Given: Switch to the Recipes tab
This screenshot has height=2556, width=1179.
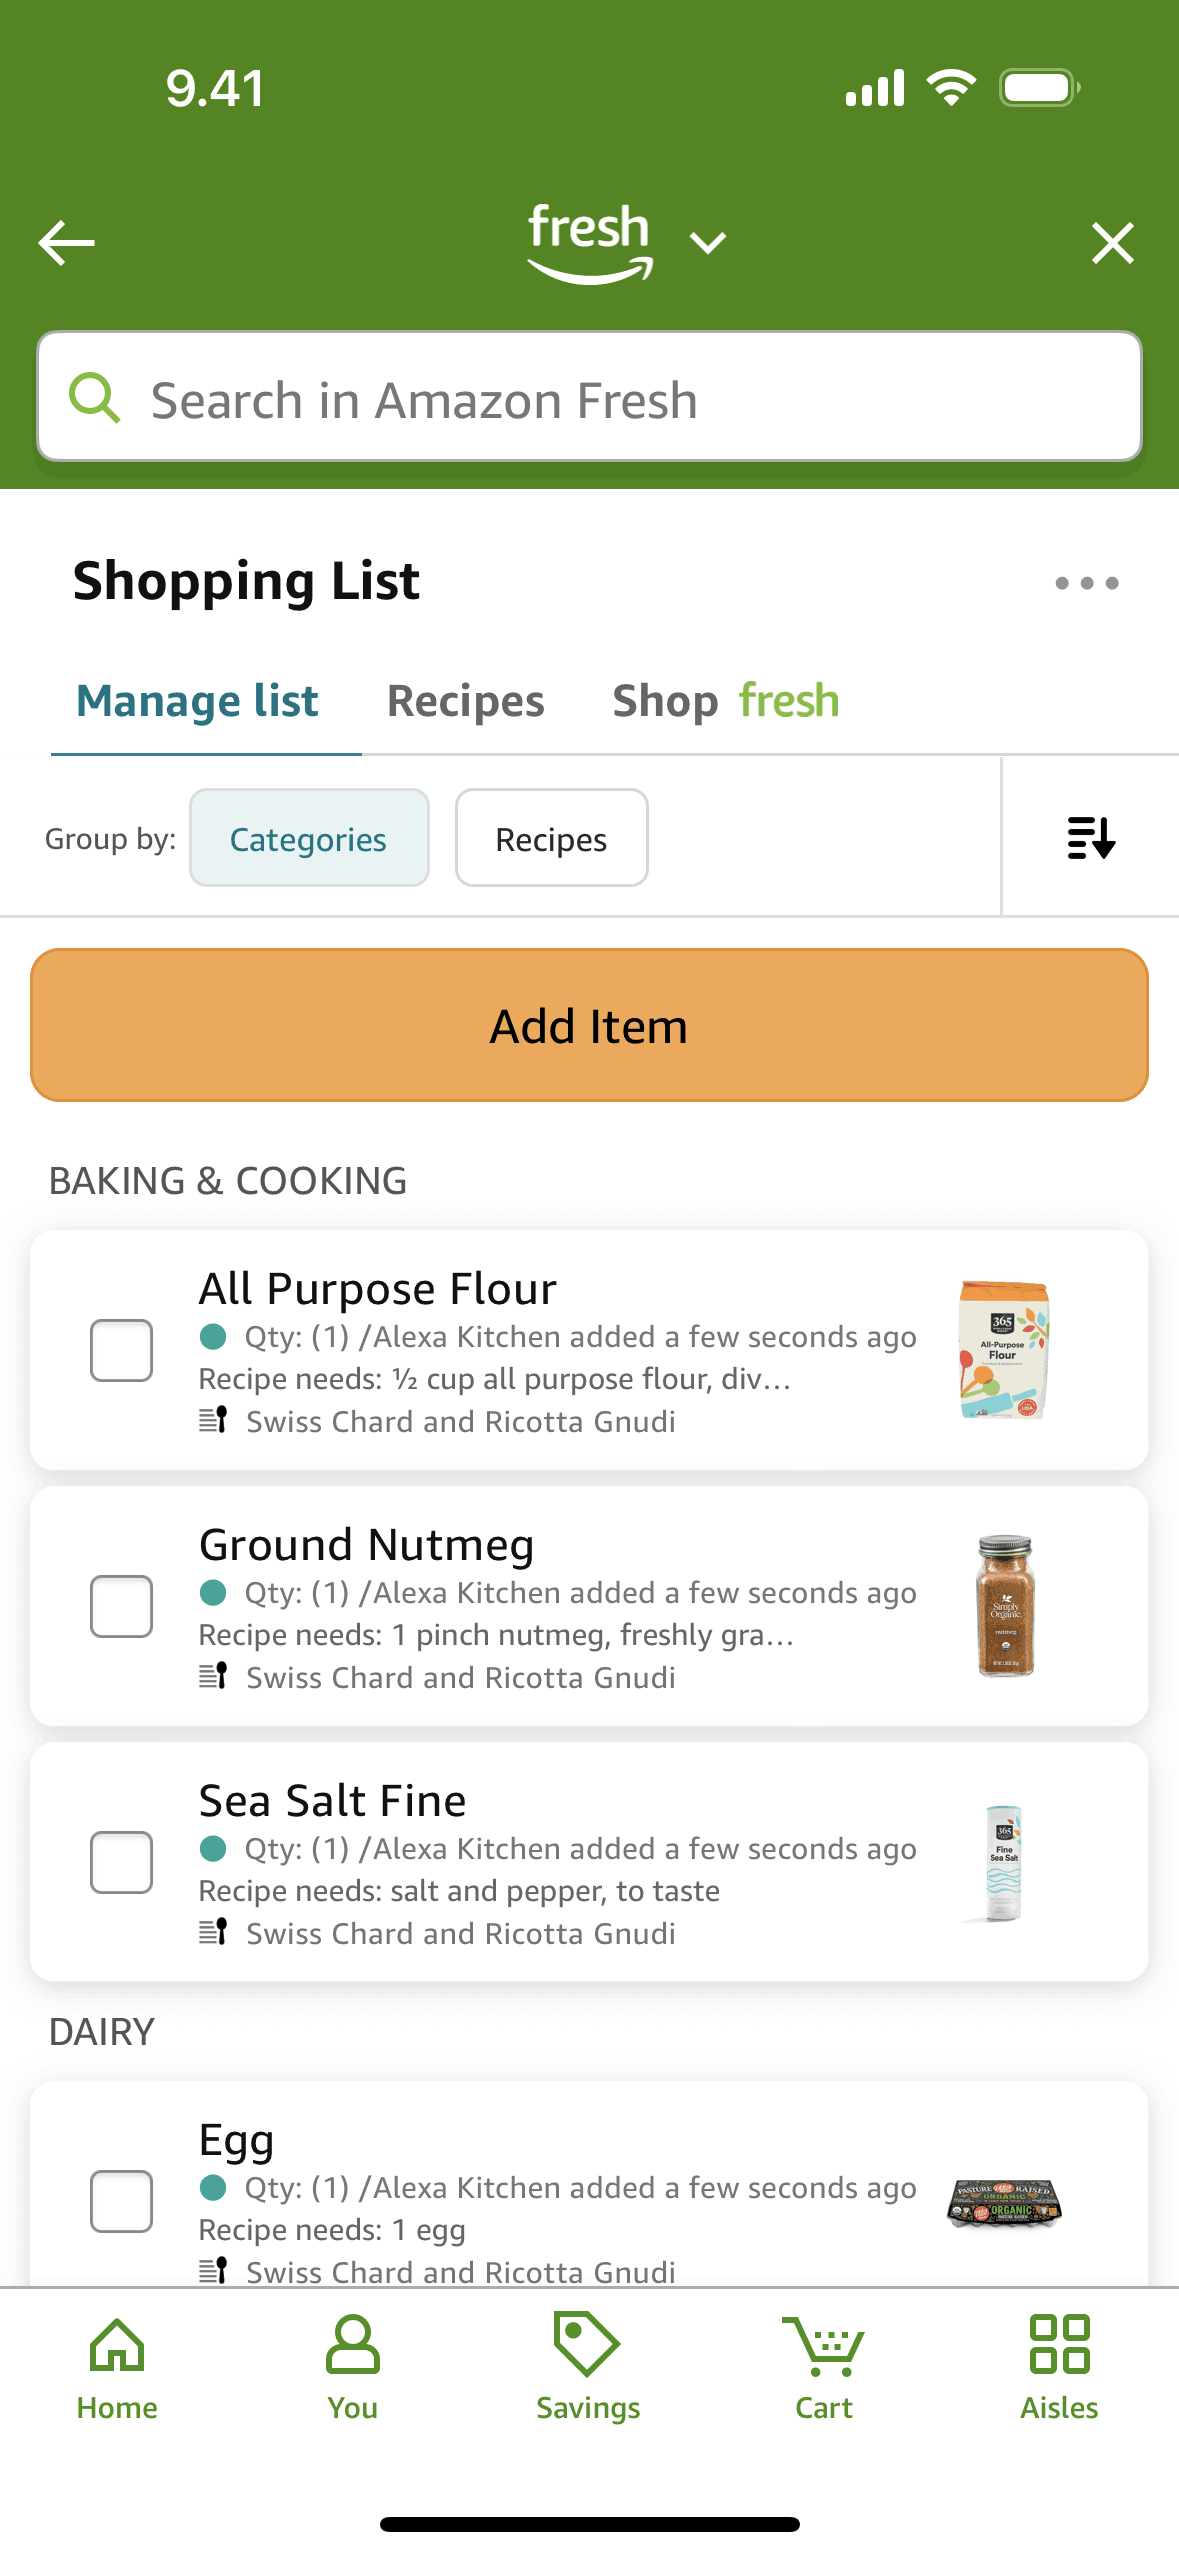Looking at the screenshot, I should (465, 701).
